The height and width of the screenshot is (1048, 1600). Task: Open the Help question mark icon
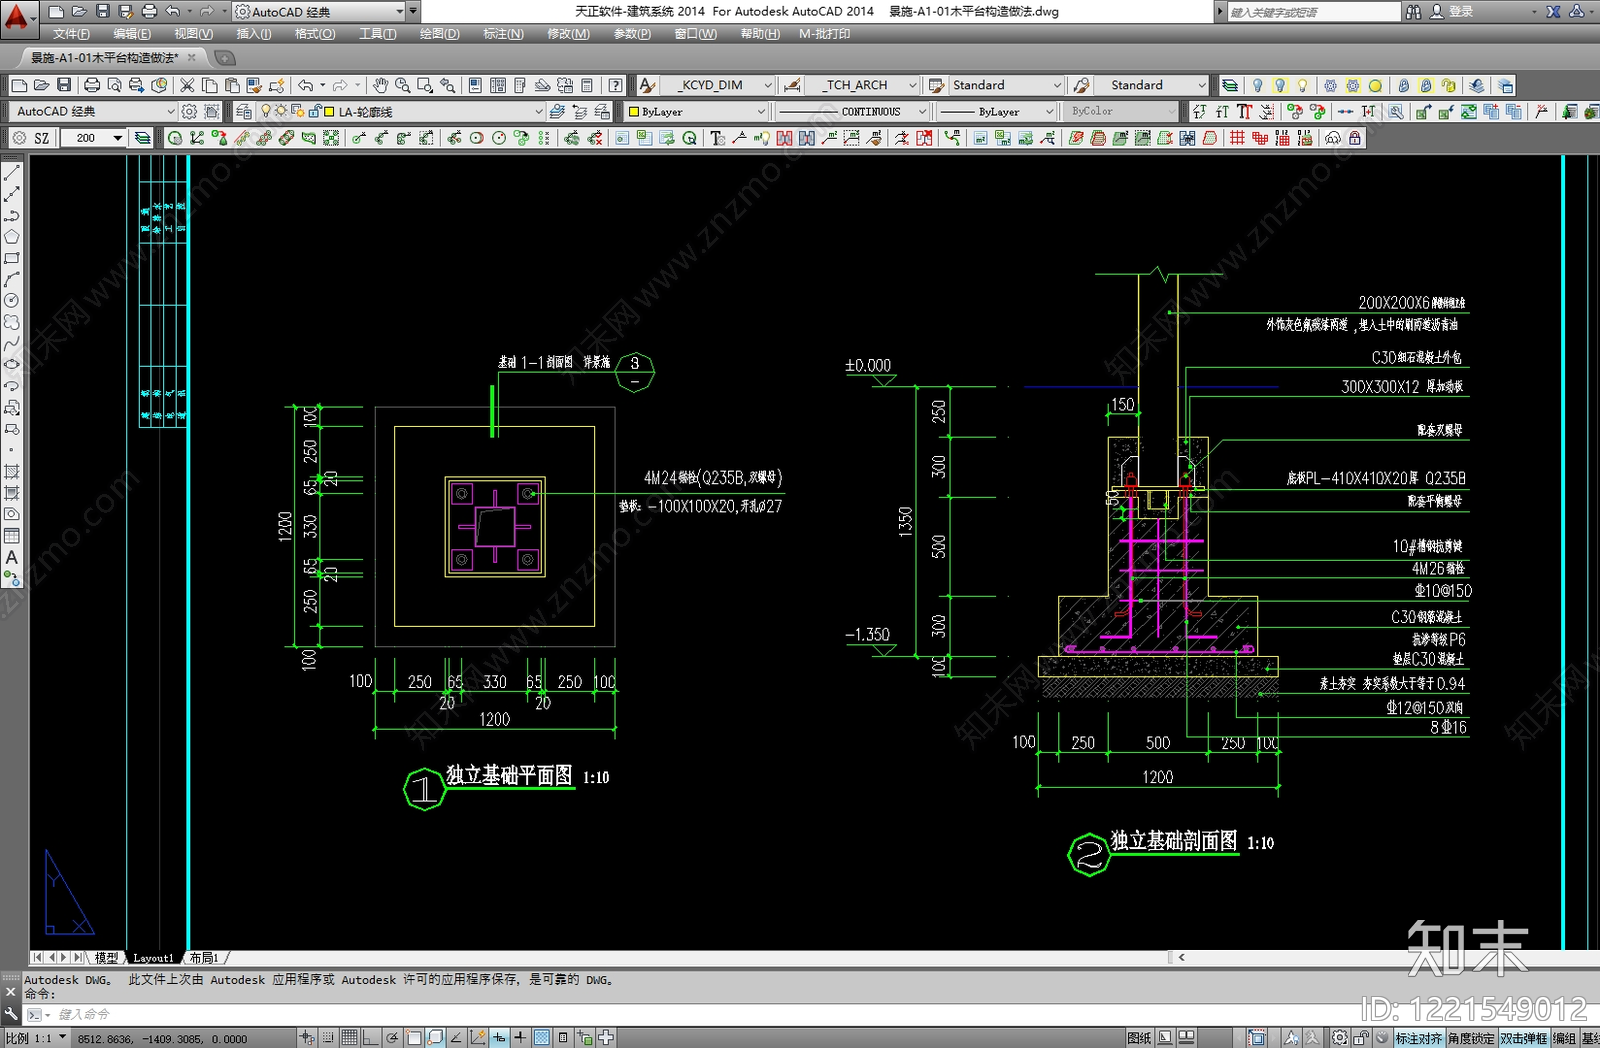pyautogui.click(x=616, y=85)
